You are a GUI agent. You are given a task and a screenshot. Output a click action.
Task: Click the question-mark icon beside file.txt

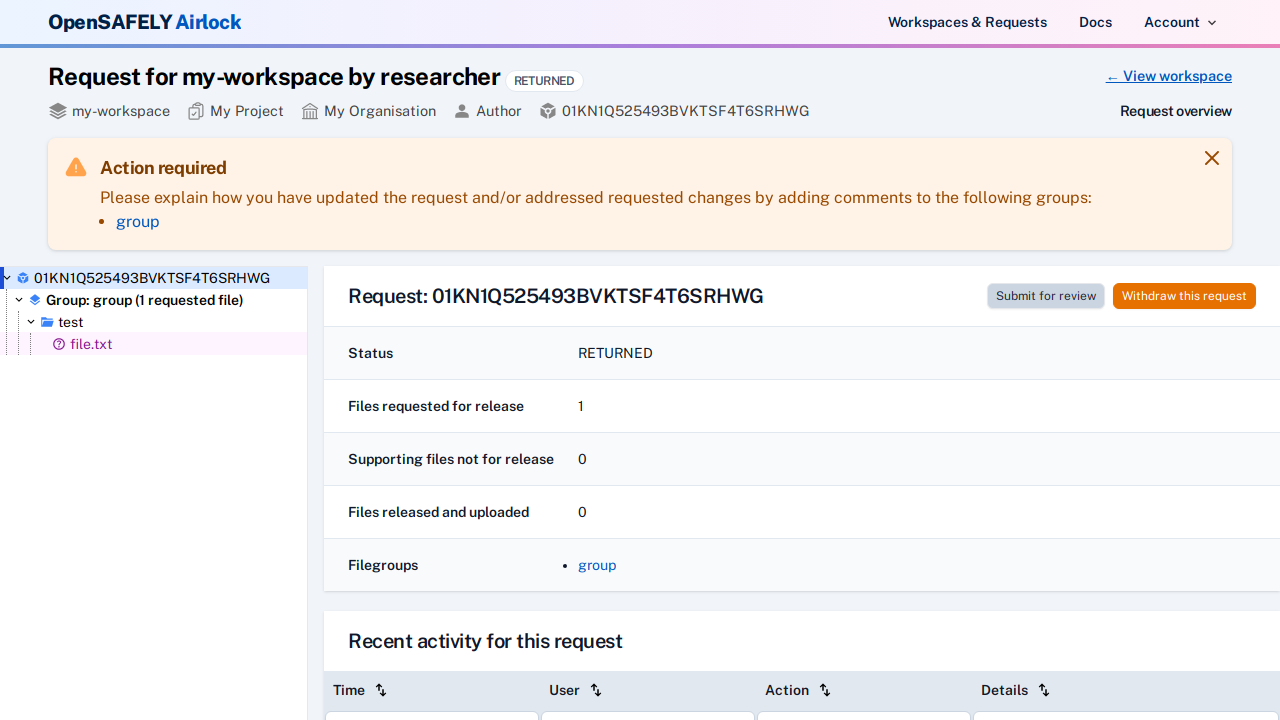[x=59, y=344]
